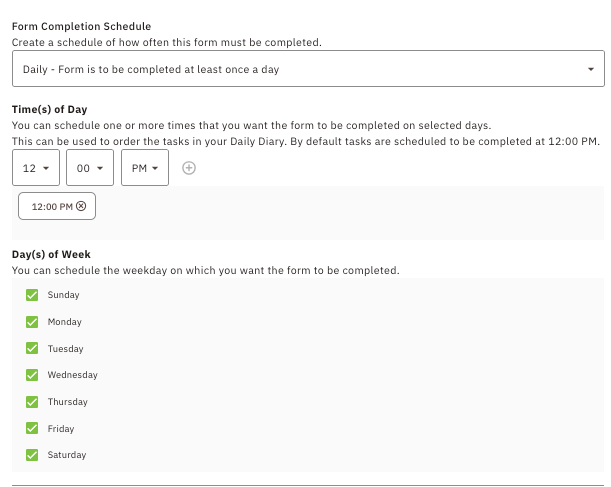This screenshot has width=611, height=487.
Task: Toggle the Wednesday checkbox
Action: pyautogui.click(x=32, y=375)
